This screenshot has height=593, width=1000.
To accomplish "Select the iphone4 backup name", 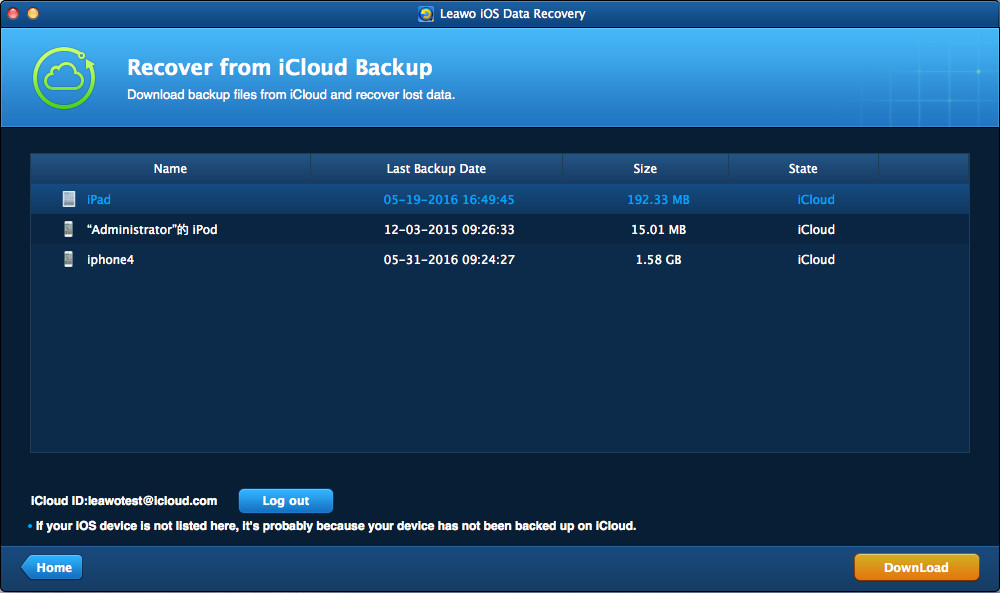I will [x=110, y=259].
